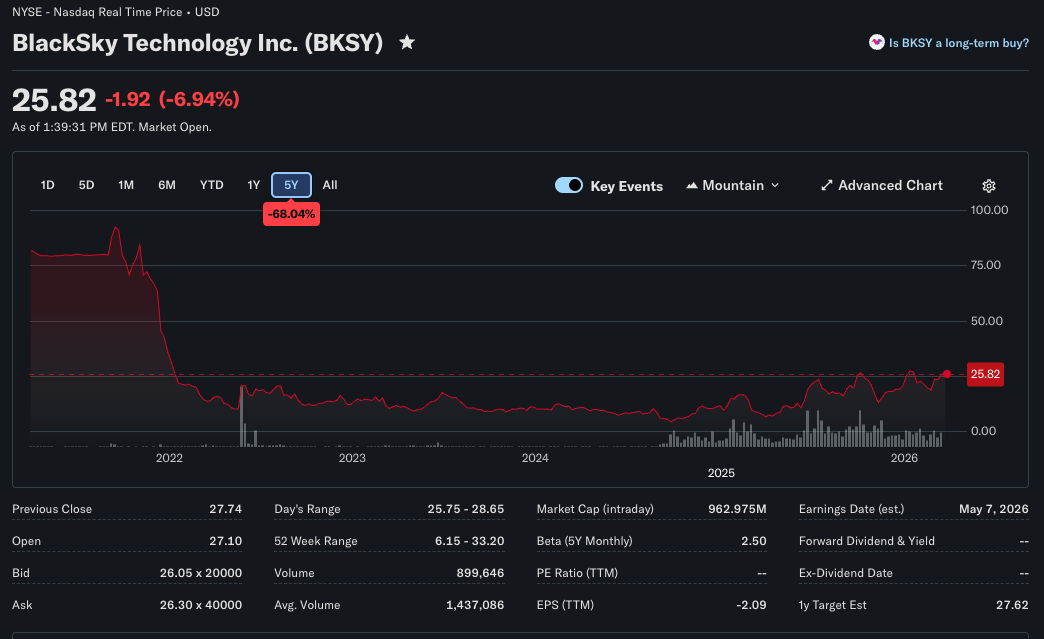Viewport: 1044px width, 639px height.
Task: Click the Beta (5Y Monthly) label
Action: click(585, 541)
